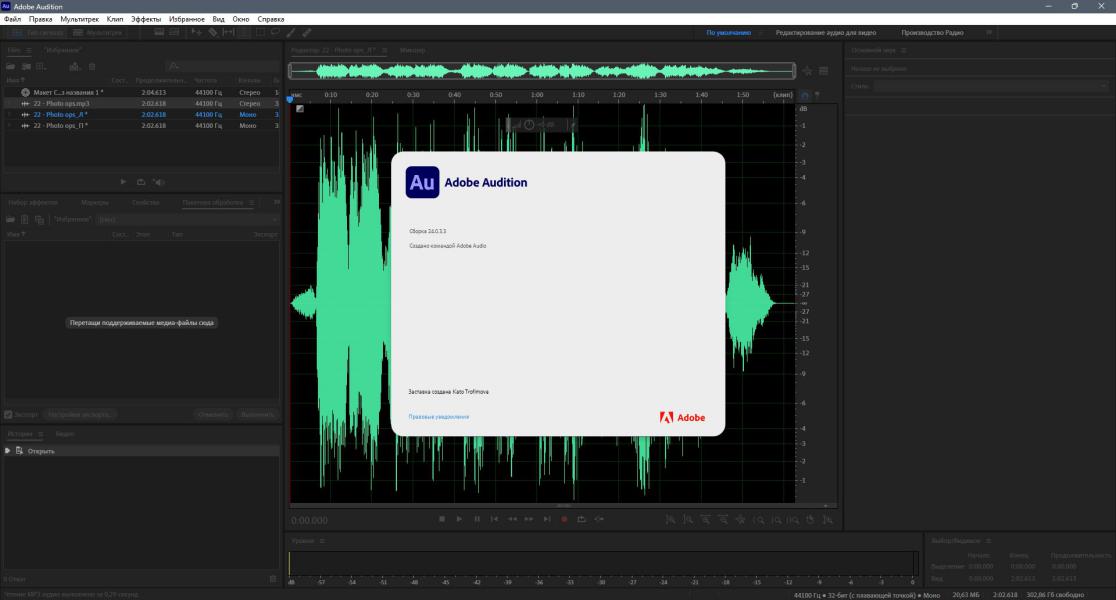Toggle auto-play in Files preview controls
Image resolution: width=1116 pixels, height=600 pixels.
click(x=159, y=182)
